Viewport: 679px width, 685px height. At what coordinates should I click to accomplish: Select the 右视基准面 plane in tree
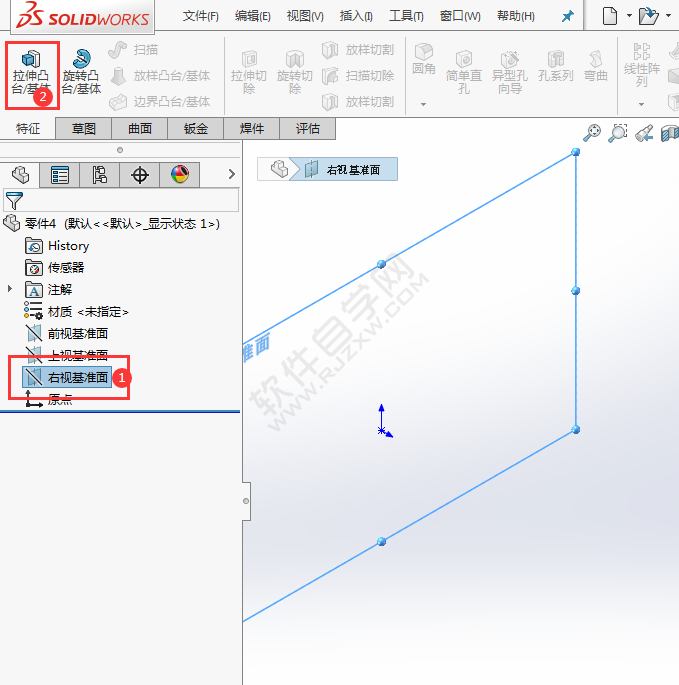[x=67, y=377]
